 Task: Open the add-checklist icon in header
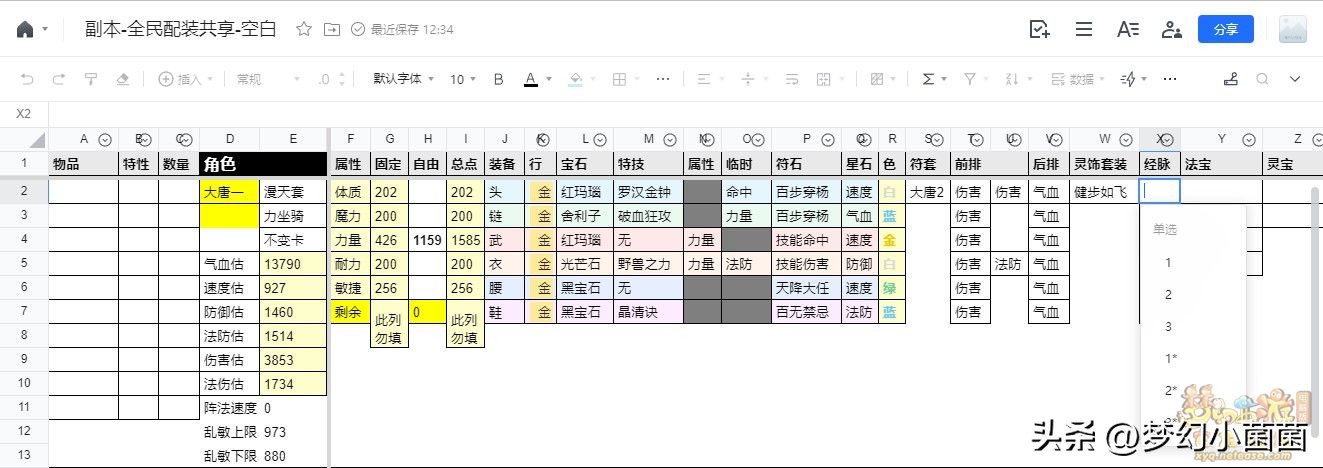pyautogui.click(x=1040, y=29)
